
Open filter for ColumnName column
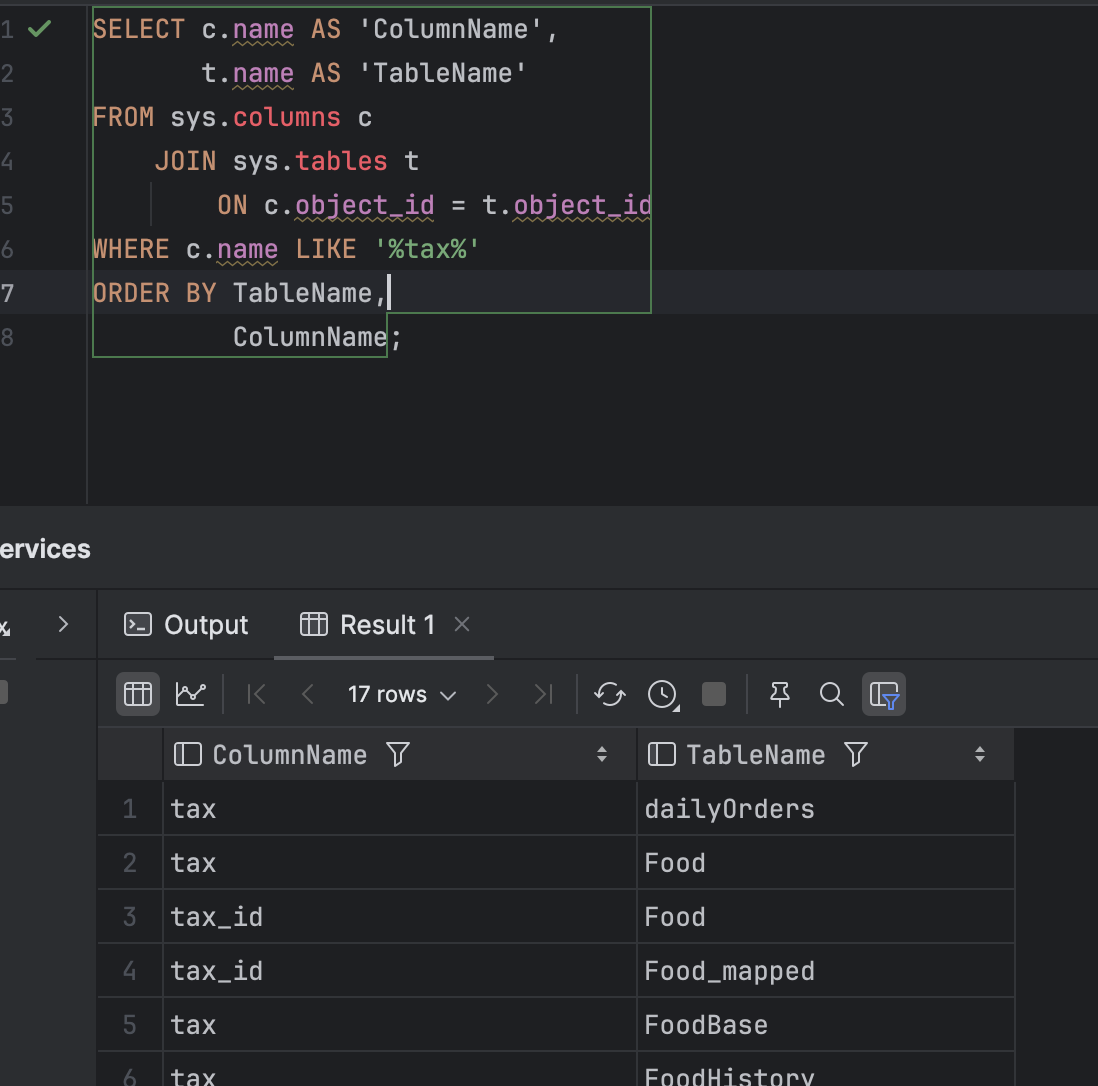click(398, 754)
